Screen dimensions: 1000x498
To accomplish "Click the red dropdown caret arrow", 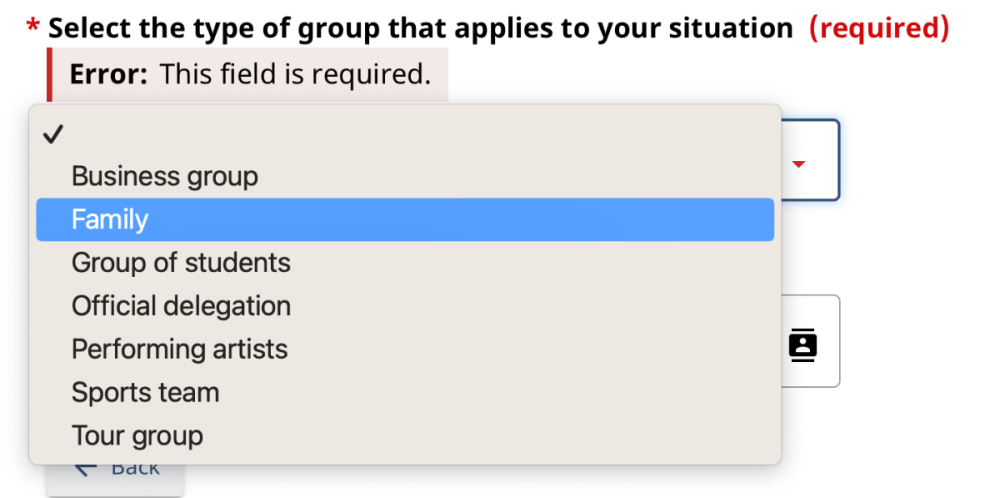I will [x=798, y=164].
